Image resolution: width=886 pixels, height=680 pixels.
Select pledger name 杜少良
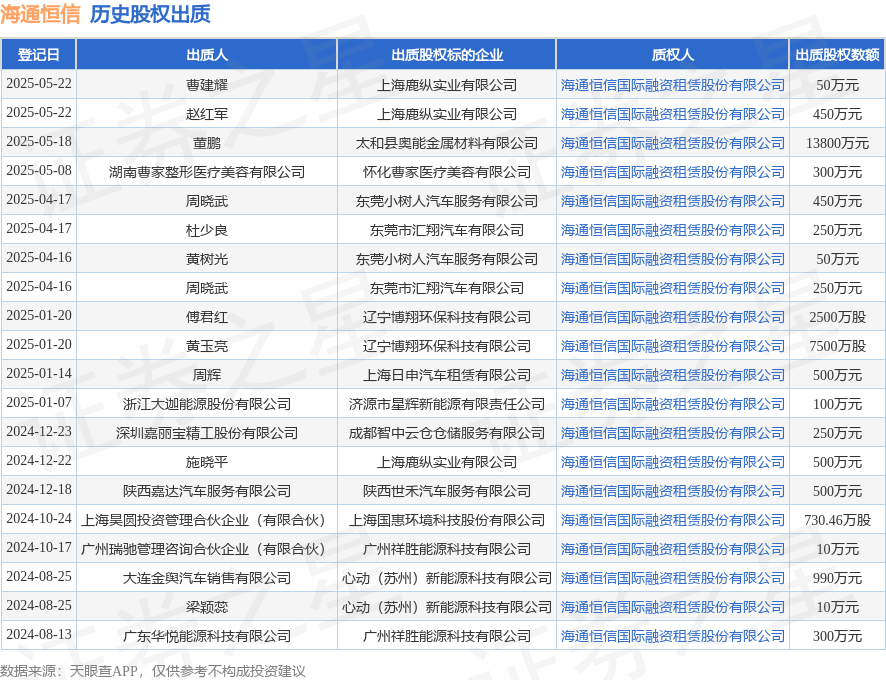207,230
